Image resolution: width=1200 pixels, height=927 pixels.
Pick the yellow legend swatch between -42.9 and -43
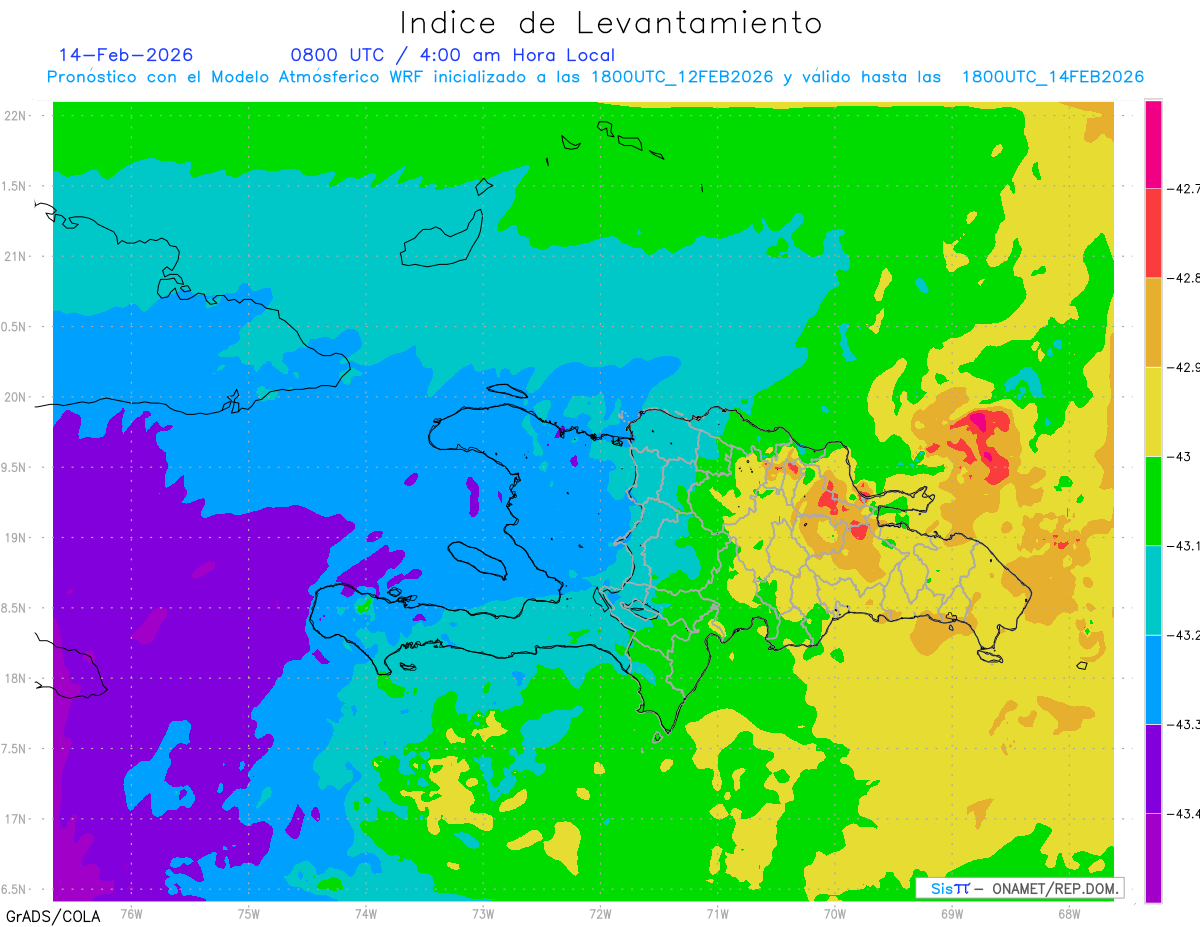point(1153,411)
